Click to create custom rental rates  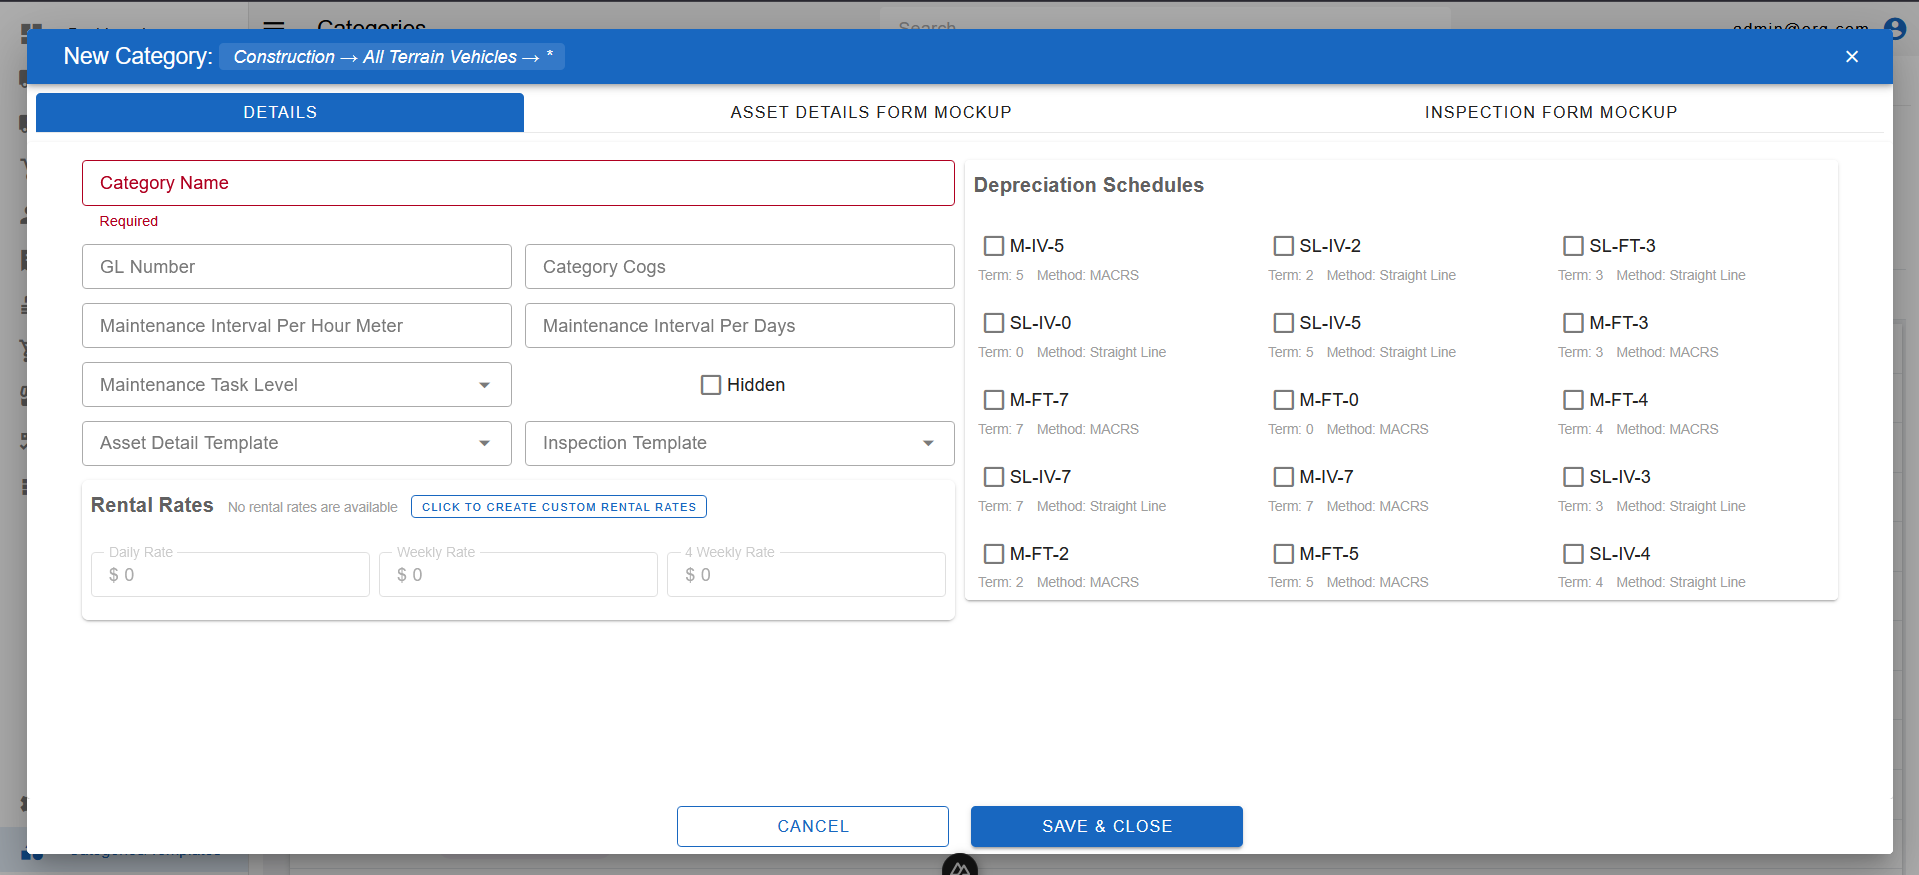[x=558, y=507]
